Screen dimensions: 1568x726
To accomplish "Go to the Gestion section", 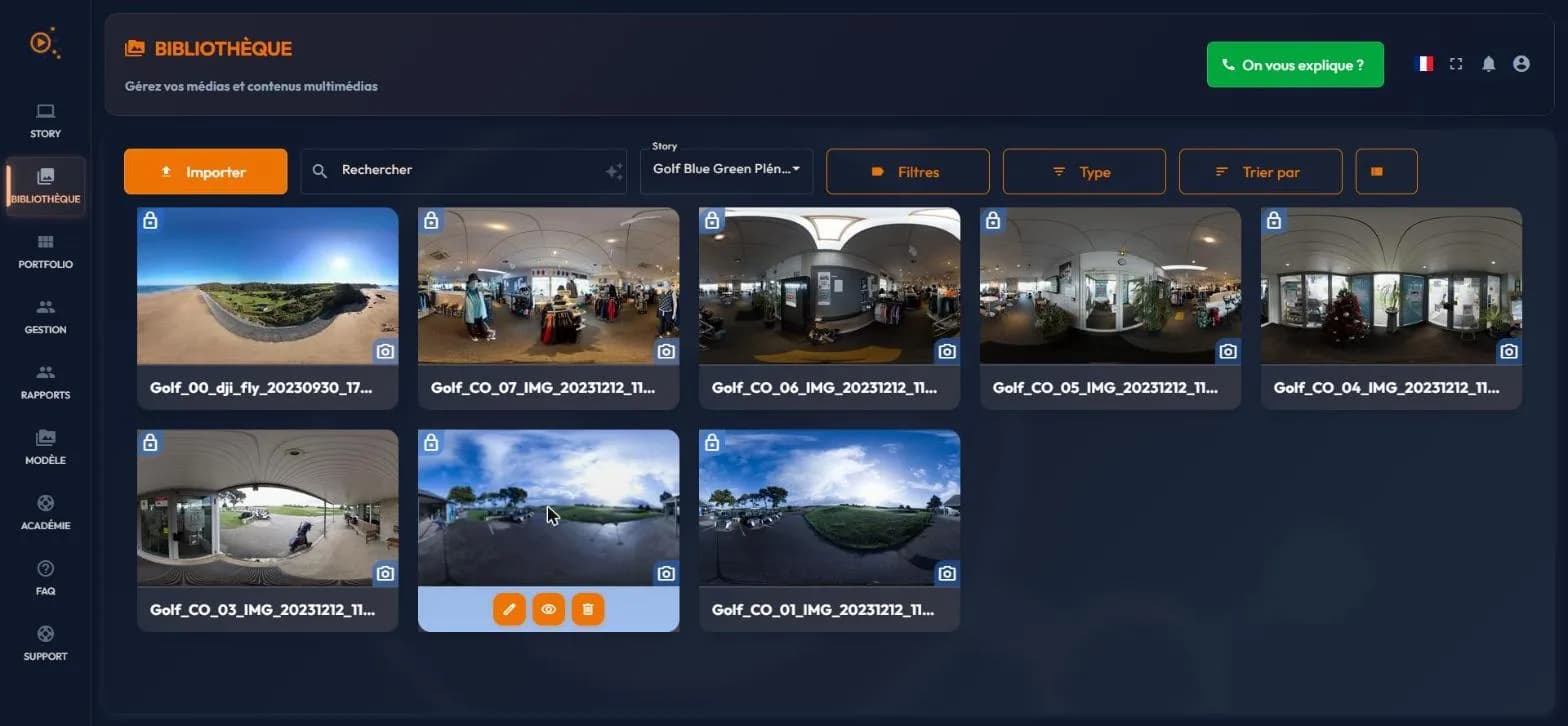I will [45, 316].
